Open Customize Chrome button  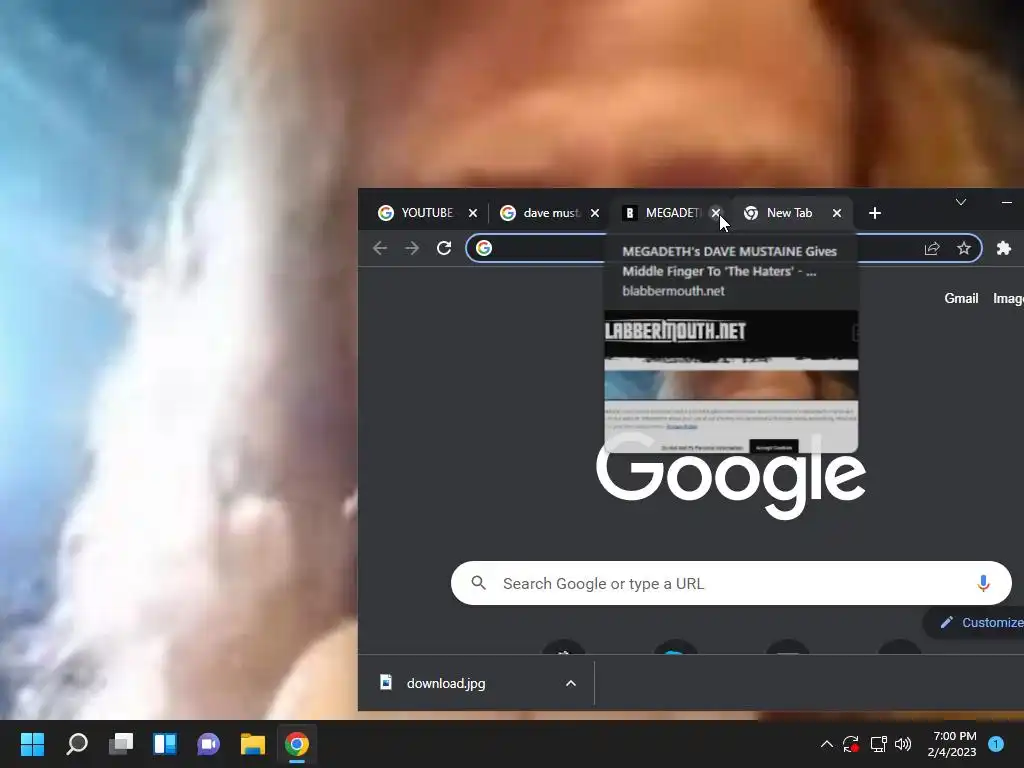point(974,622)
